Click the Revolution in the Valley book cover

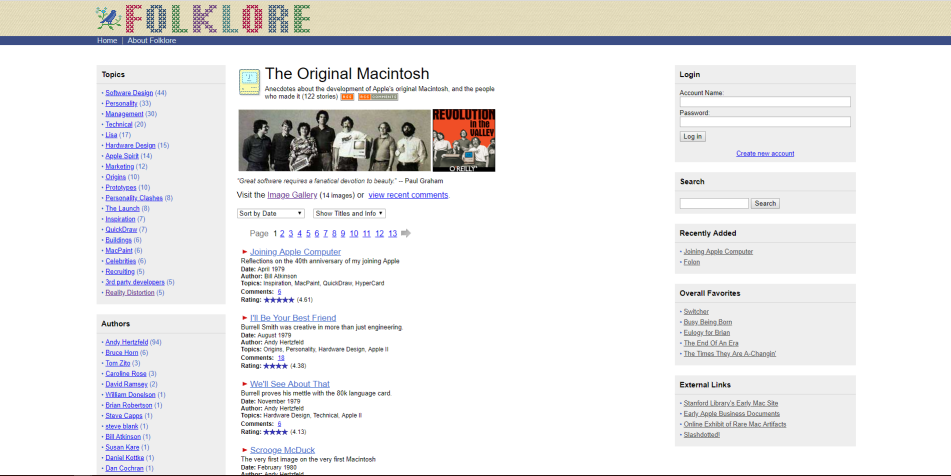[464, 140]
